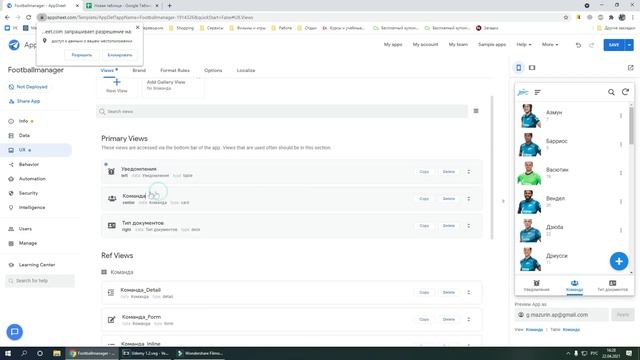The height and width of the screenshot is (360, 640).
Task: Click Copy on the Команда view
Action: [x=424, y=199]
